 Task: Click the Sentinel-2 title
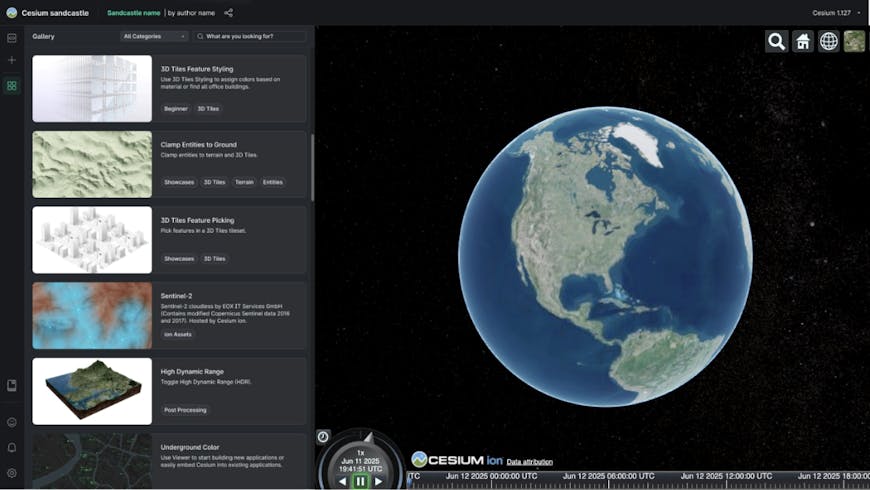176,296
